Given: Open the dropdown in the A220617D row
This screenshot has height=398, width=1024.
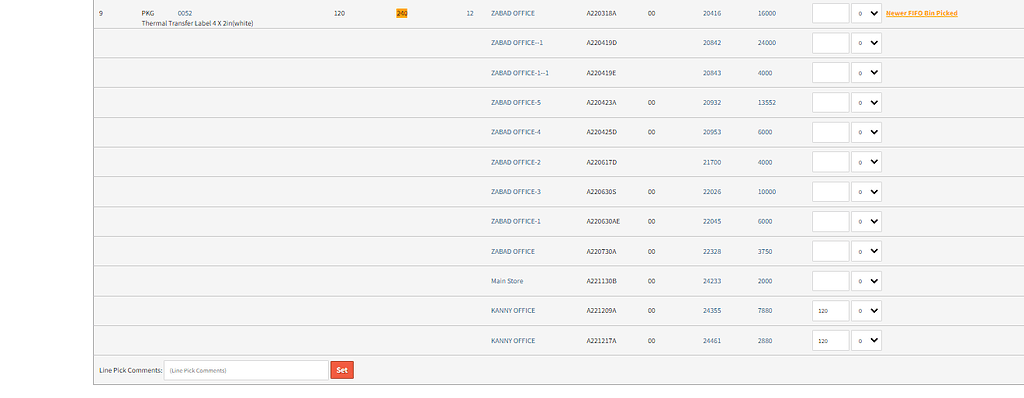Looking at the screenshot, I should [x=867, y=162].
